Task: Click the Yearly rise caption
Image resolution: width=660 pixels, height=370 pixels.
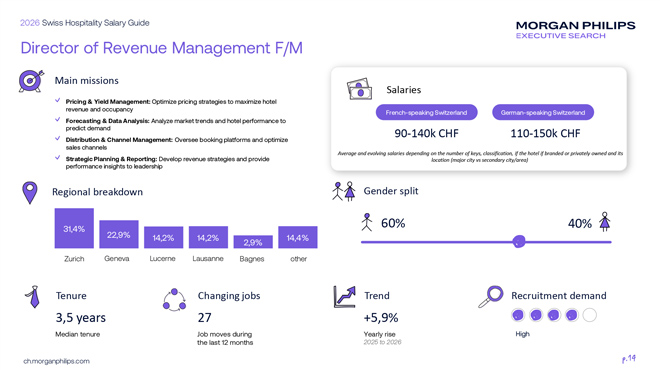Action: click(x=380, y=334)
